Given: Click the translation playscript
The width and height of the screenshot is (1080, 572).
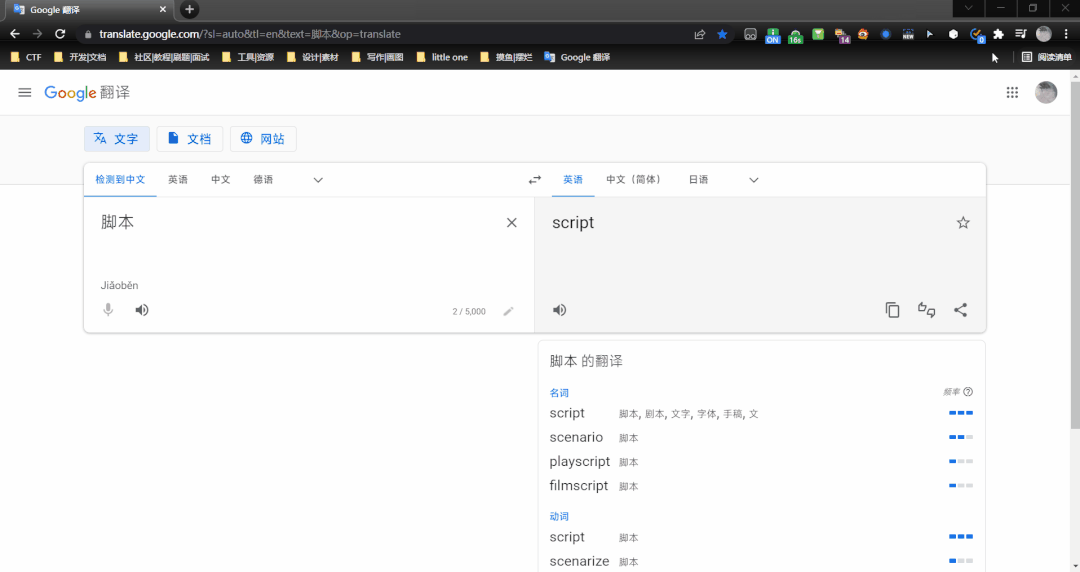Looking at the screenshot, I should click(x=579, y=462).
